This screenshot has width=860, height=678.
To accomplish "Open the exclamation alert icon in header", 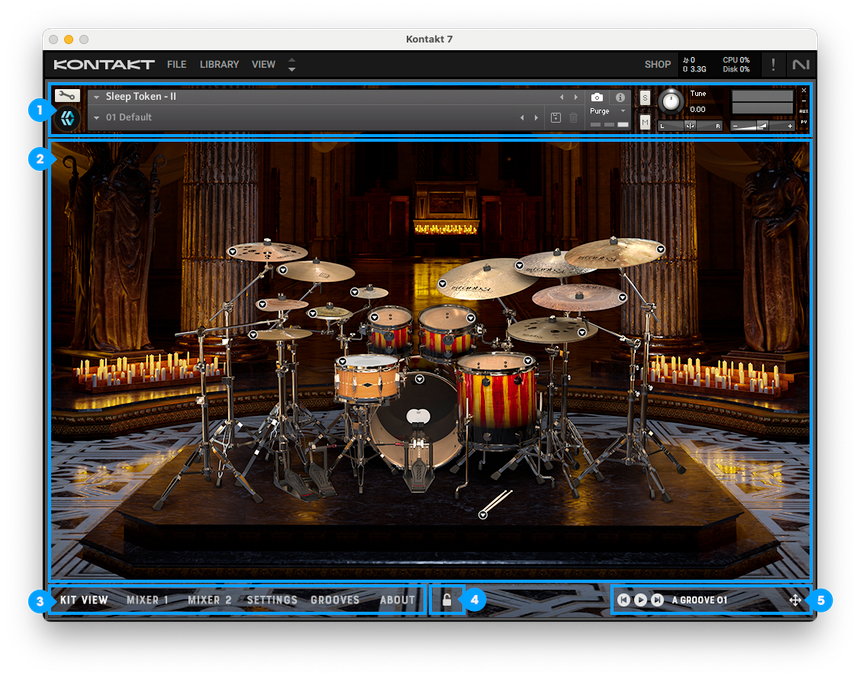I will point(773,65).
